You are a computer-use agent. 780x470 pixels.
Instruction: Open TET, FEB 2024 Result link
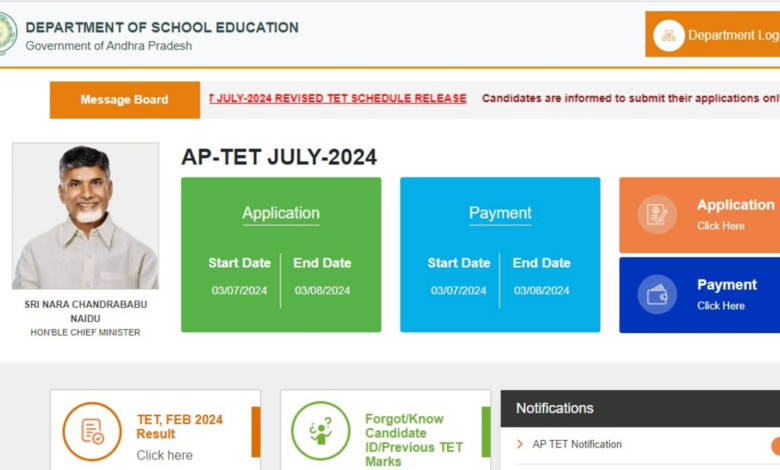180,427
